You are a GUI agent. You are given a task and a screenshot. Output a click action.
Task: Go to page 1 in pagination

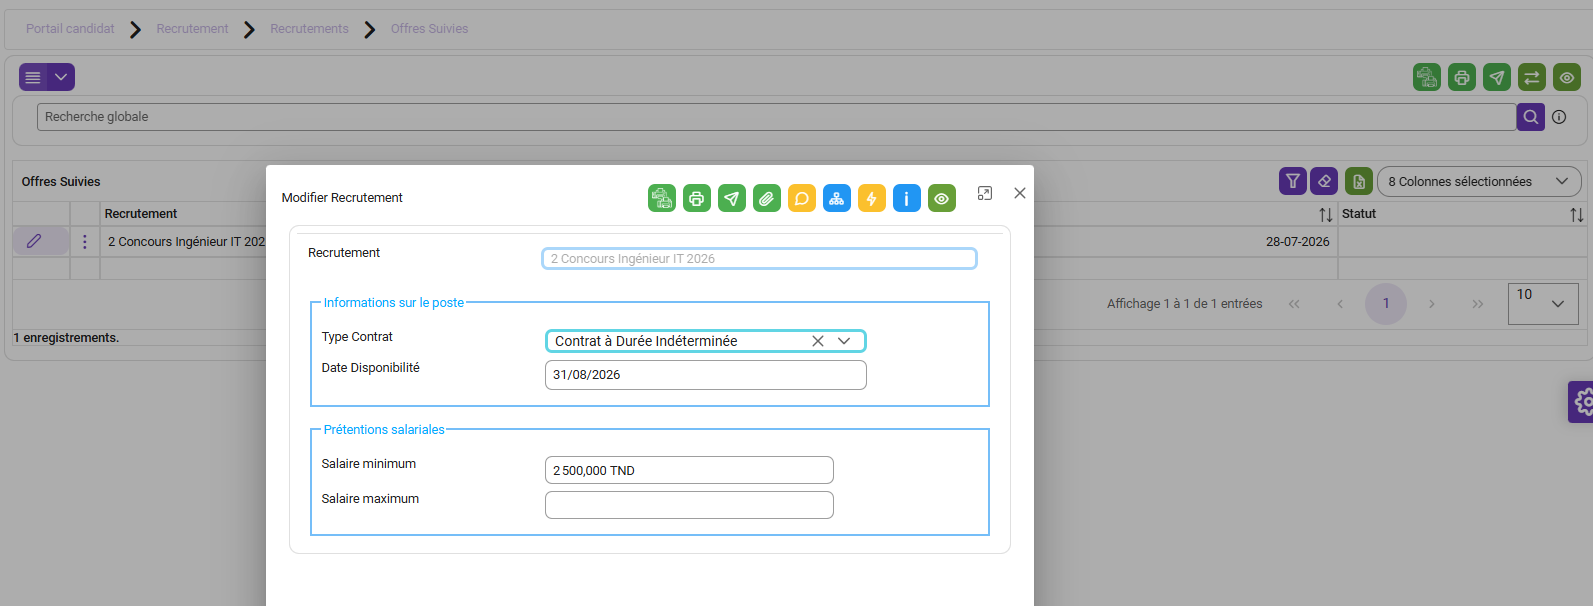point(1386,303)
